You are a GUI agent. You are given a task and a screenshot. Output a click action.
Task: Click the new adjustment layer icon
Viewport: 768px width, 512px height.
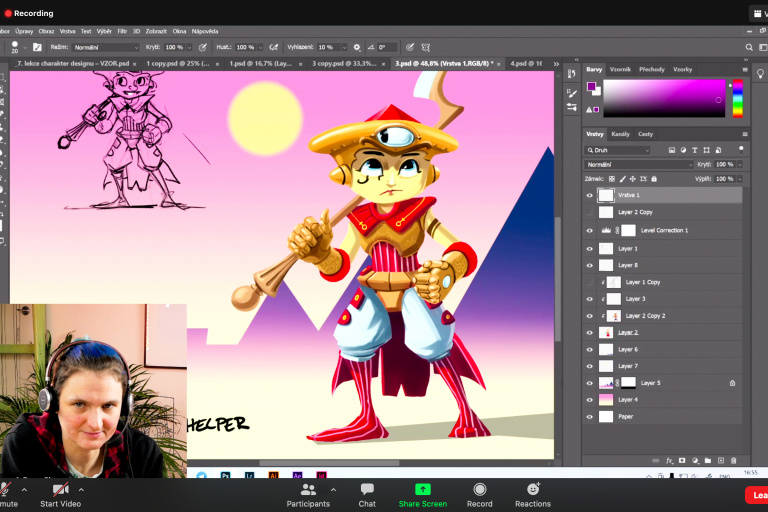[696, 460]
